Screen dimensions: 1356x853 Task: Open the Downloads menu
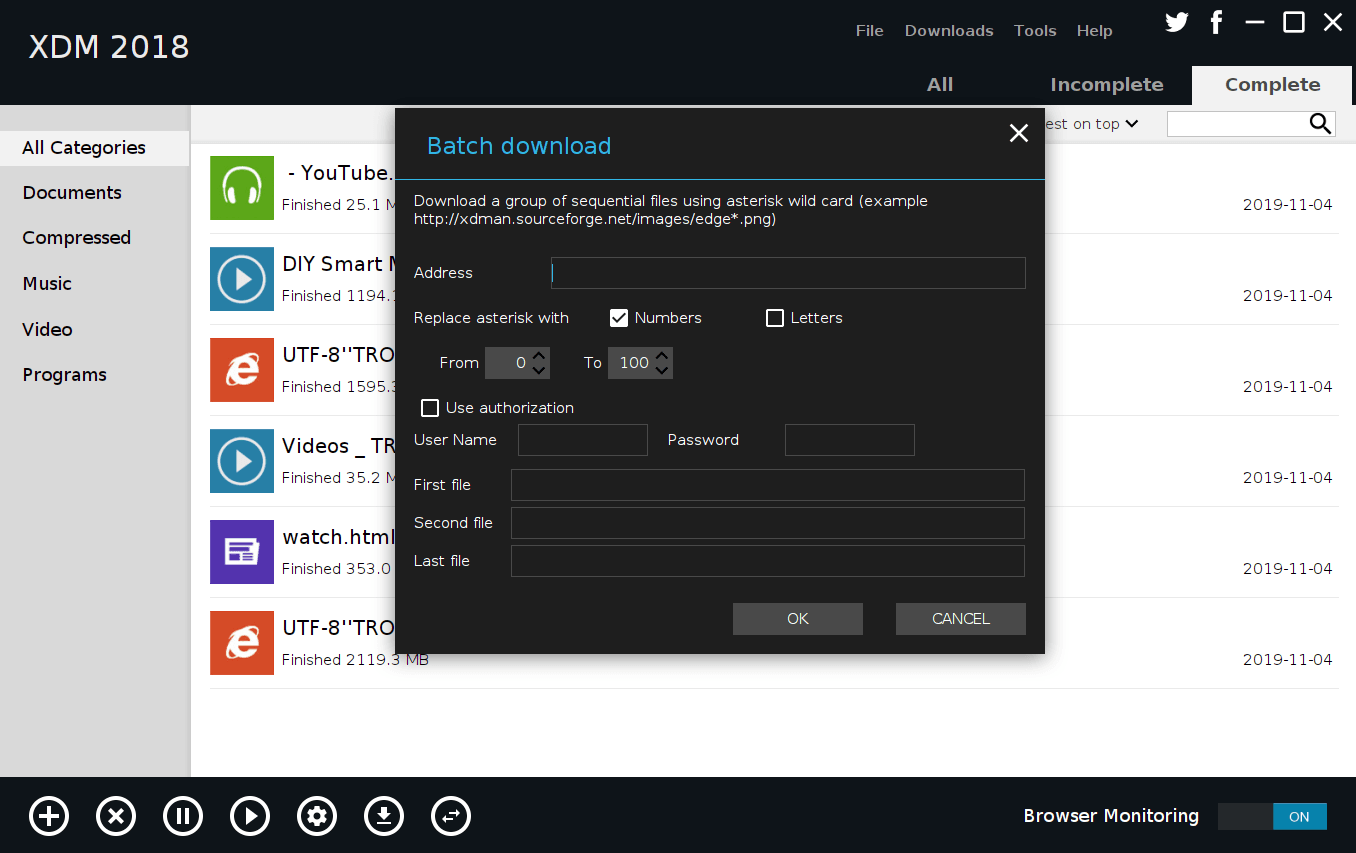(x=948, y=31)
